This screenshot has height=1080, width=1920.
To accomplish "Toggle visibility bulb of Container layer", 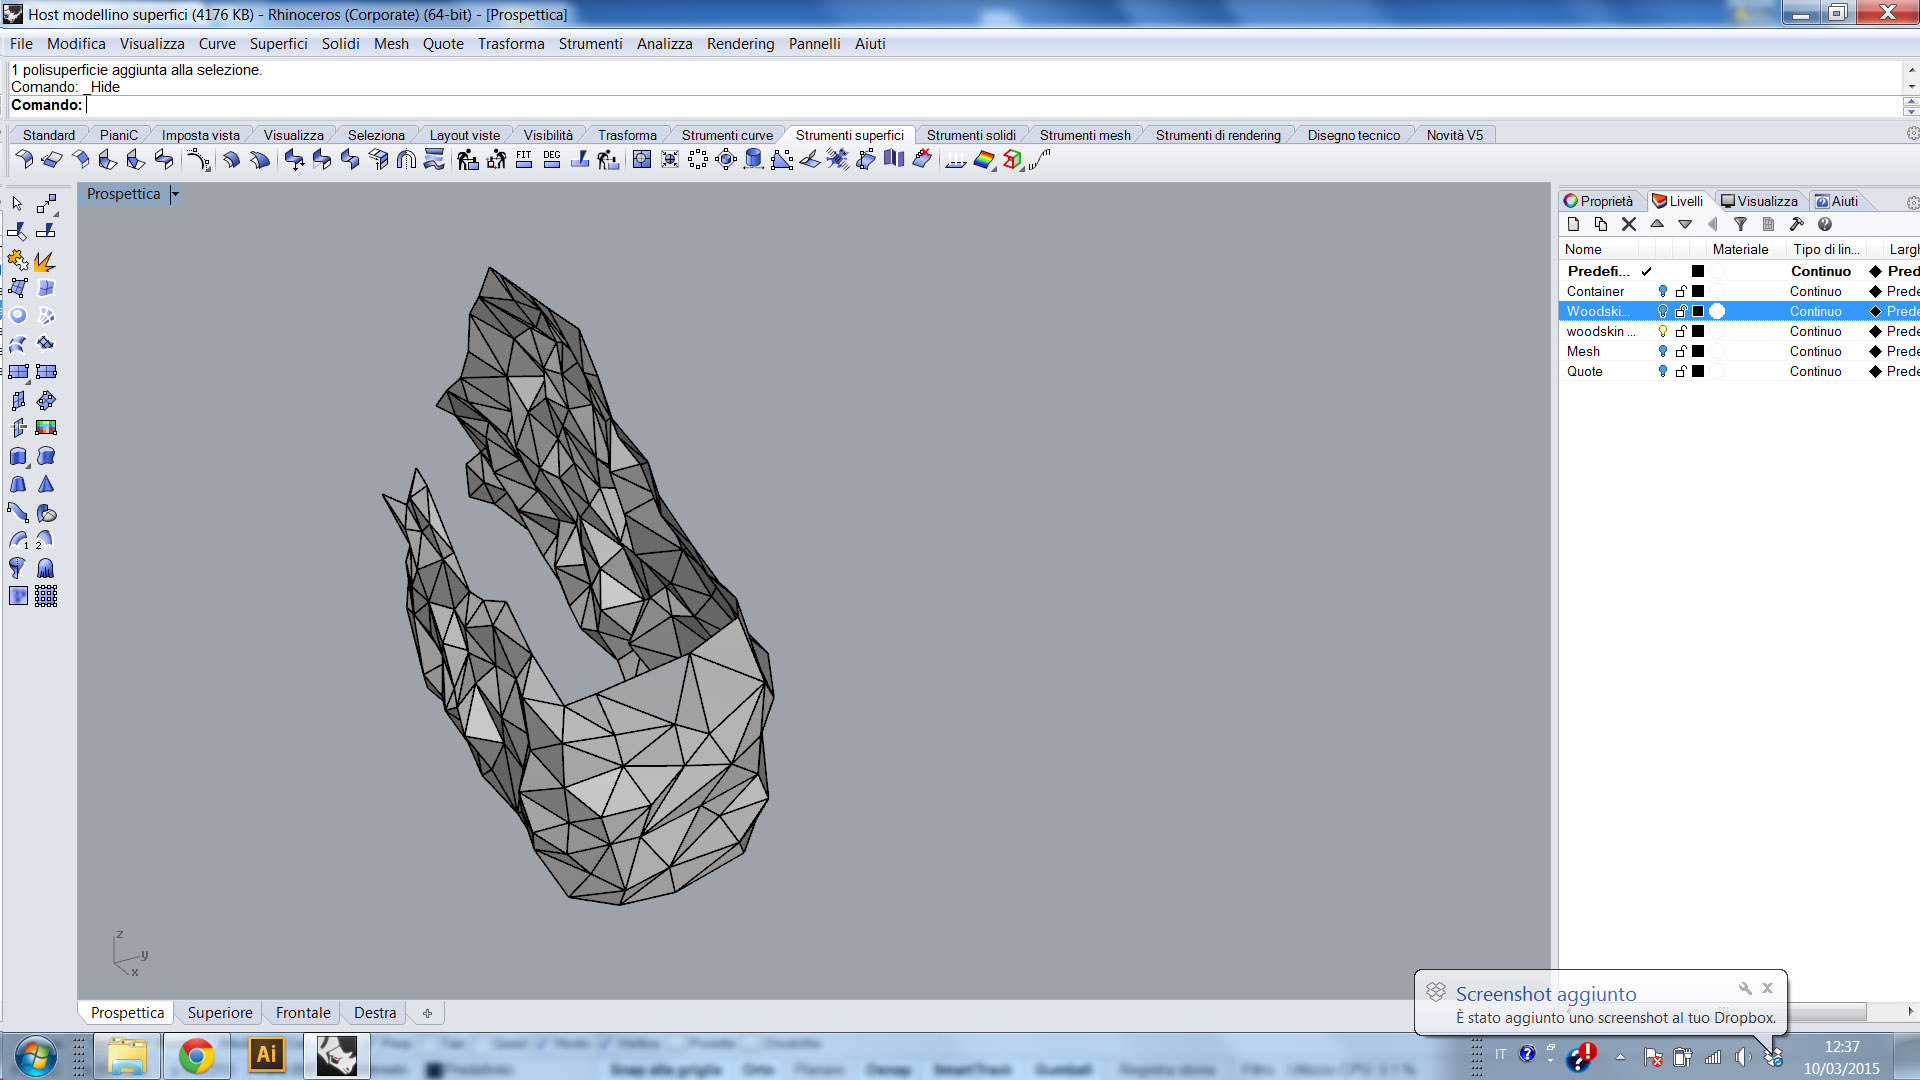I will (x=1662, y=291).
